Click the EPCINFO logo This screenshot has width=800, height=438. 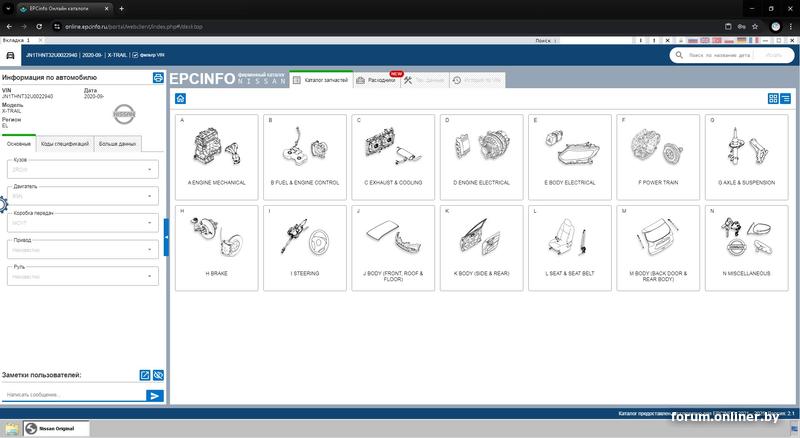[202, 79]
